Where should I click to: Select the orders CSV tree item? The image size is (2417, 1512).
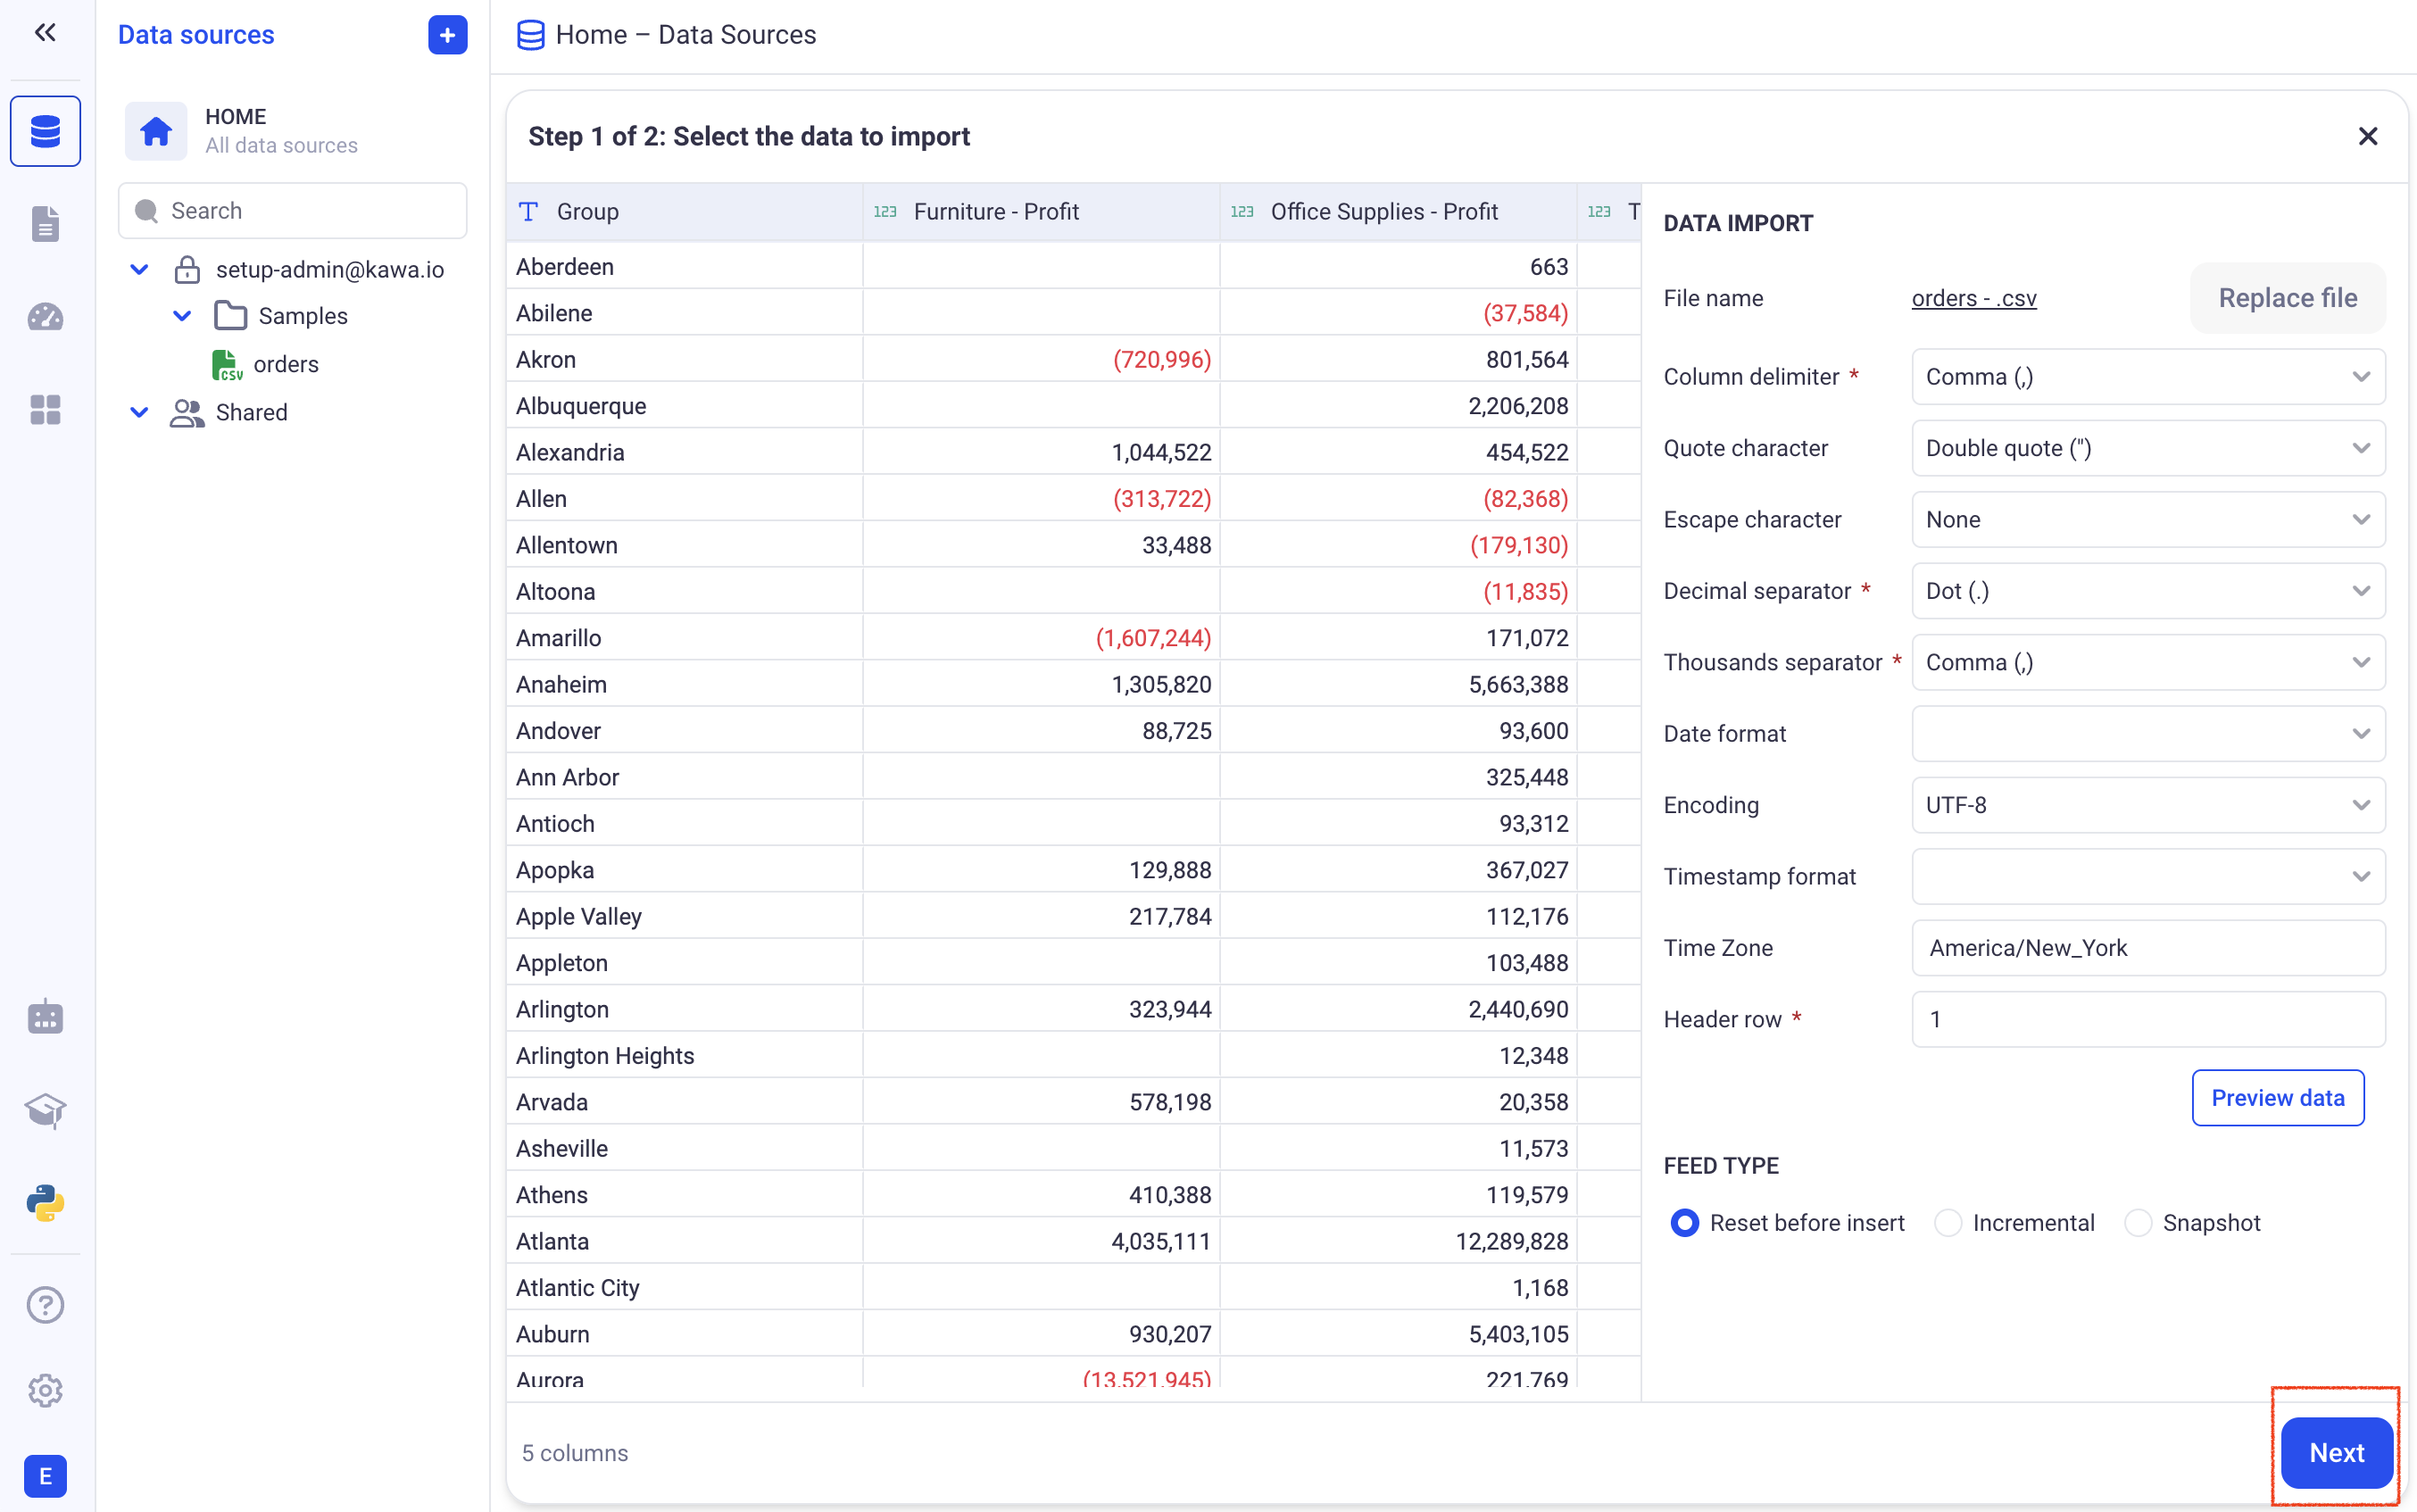point(285,364)
